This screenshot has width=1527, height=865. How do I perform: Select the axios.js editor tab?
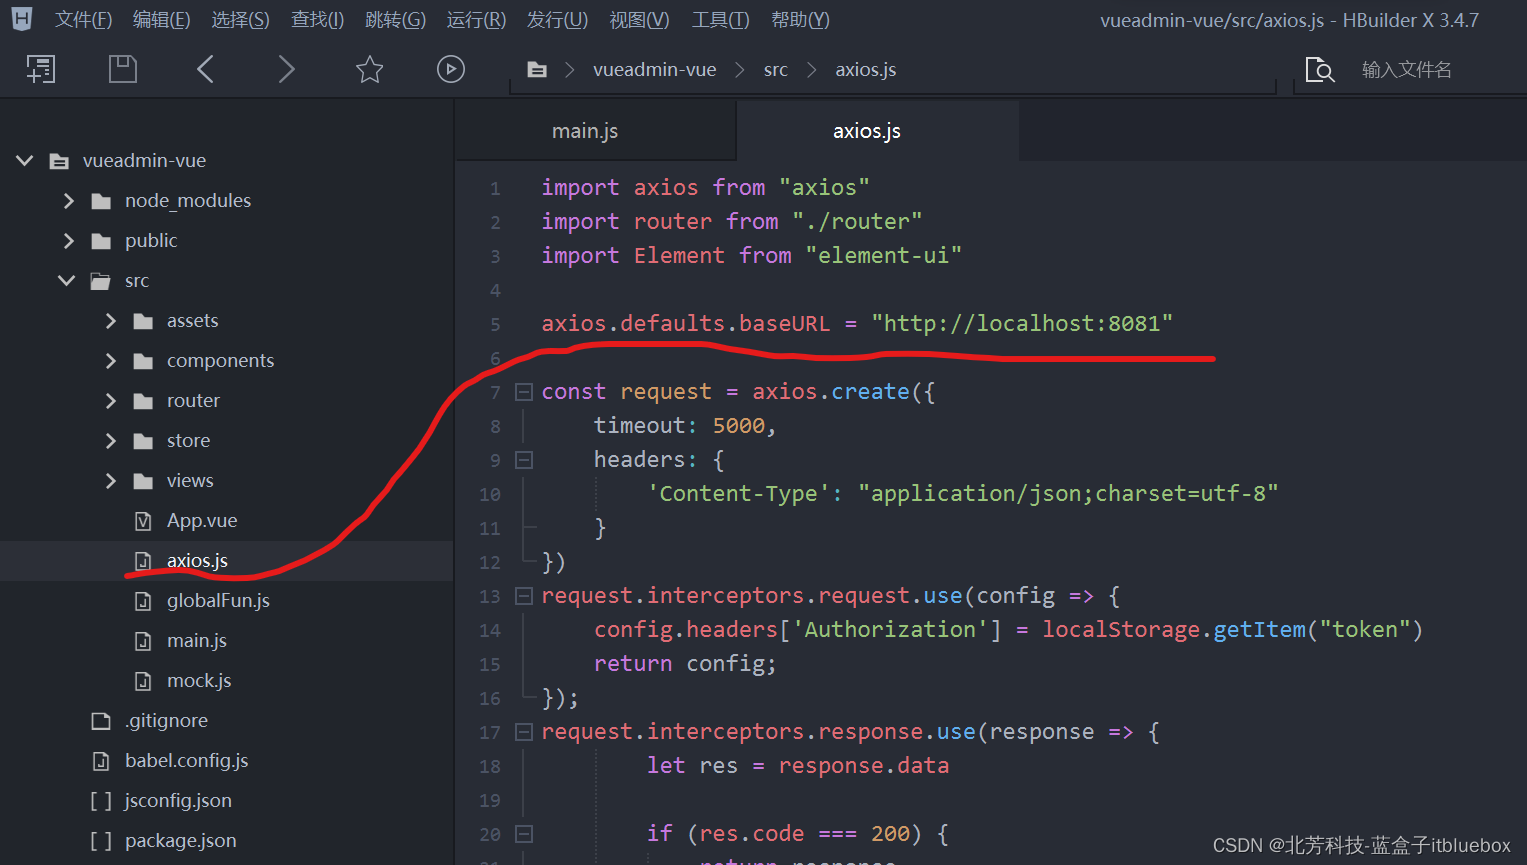[878, 131]
